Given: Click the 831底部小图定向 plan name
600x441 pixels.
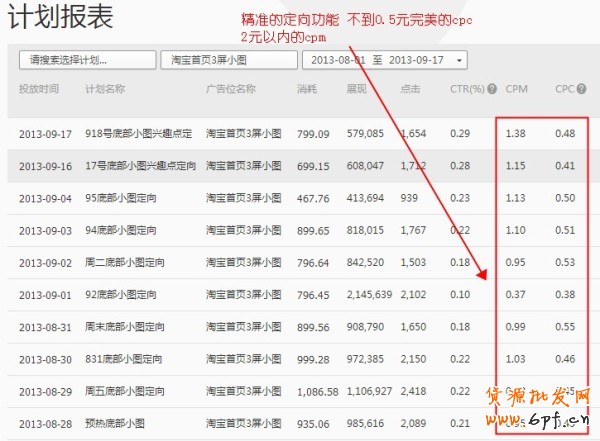Looking at the screenshot, I should coord(124,360).
